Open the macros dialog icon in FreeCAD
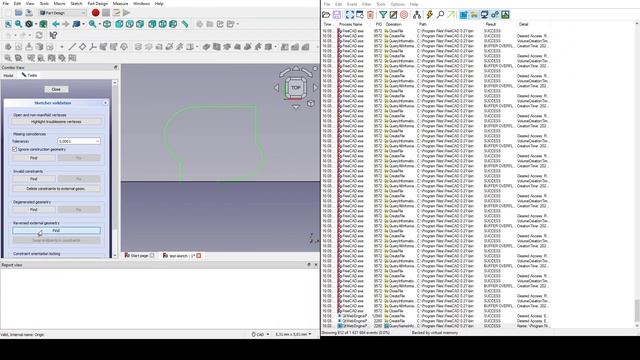This screenshot has width=640, height=360. pos(116,13)
